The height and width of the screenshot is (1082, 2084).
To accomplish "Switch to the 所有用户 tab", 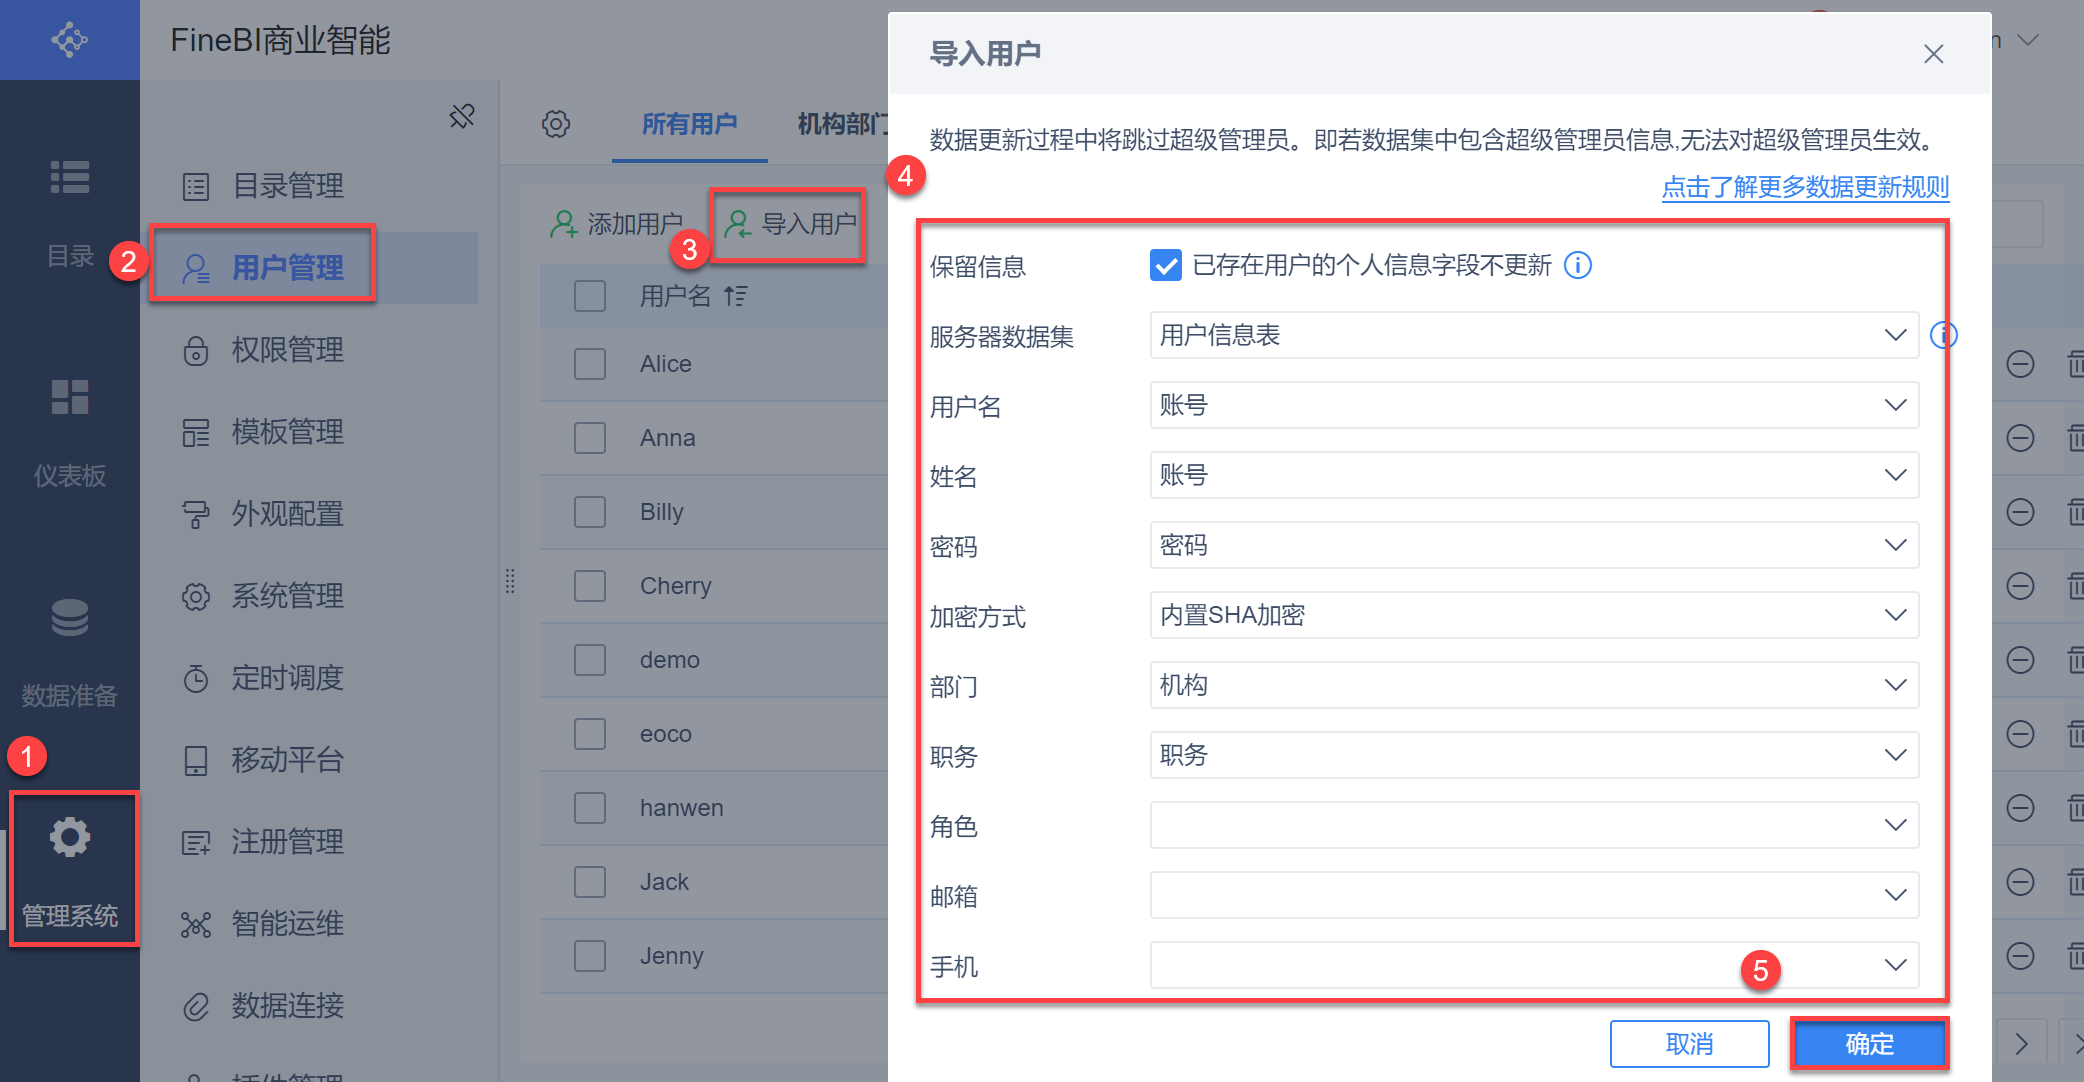I will (689, 124).
